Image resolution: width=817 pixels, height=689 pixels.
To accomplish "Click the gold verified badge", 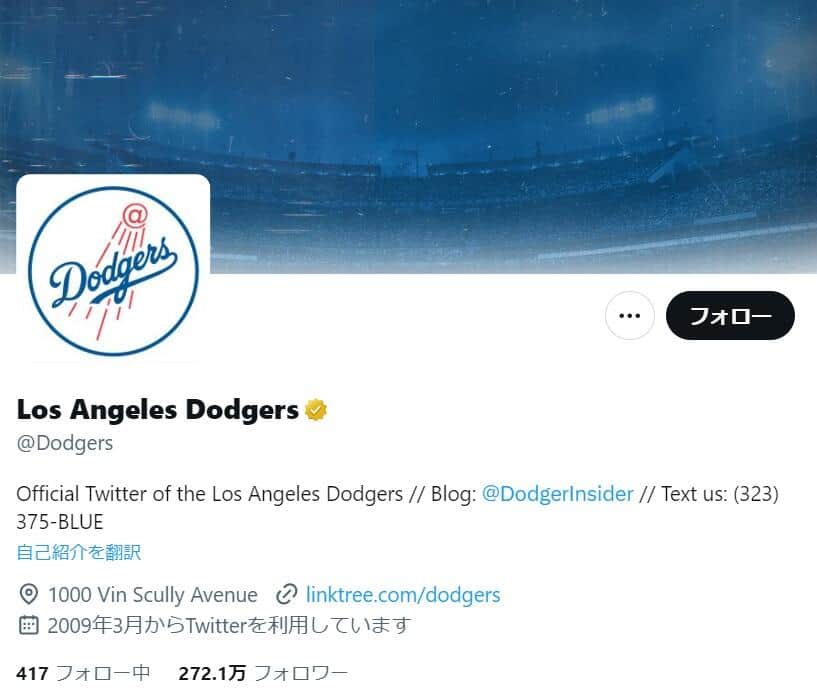I will (316, 410).
